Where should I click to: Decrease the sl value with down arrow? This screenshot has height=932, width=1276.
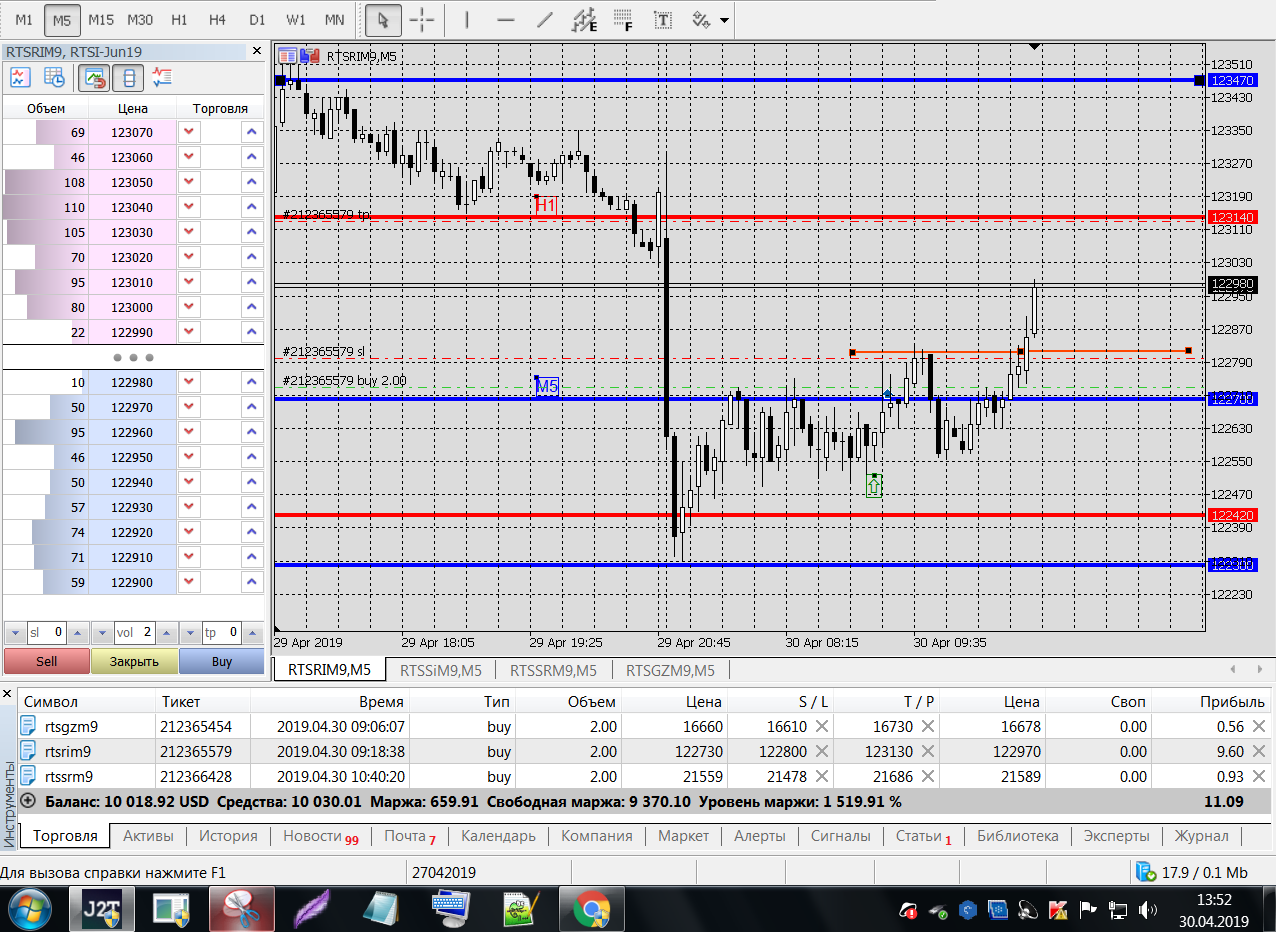(x=14, y=633)
